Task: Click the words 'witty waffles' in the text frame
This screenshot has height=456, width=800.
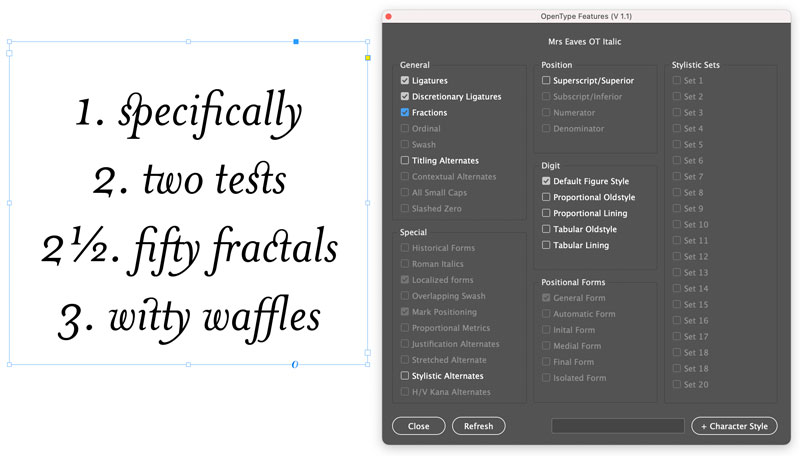Action: 214,318
